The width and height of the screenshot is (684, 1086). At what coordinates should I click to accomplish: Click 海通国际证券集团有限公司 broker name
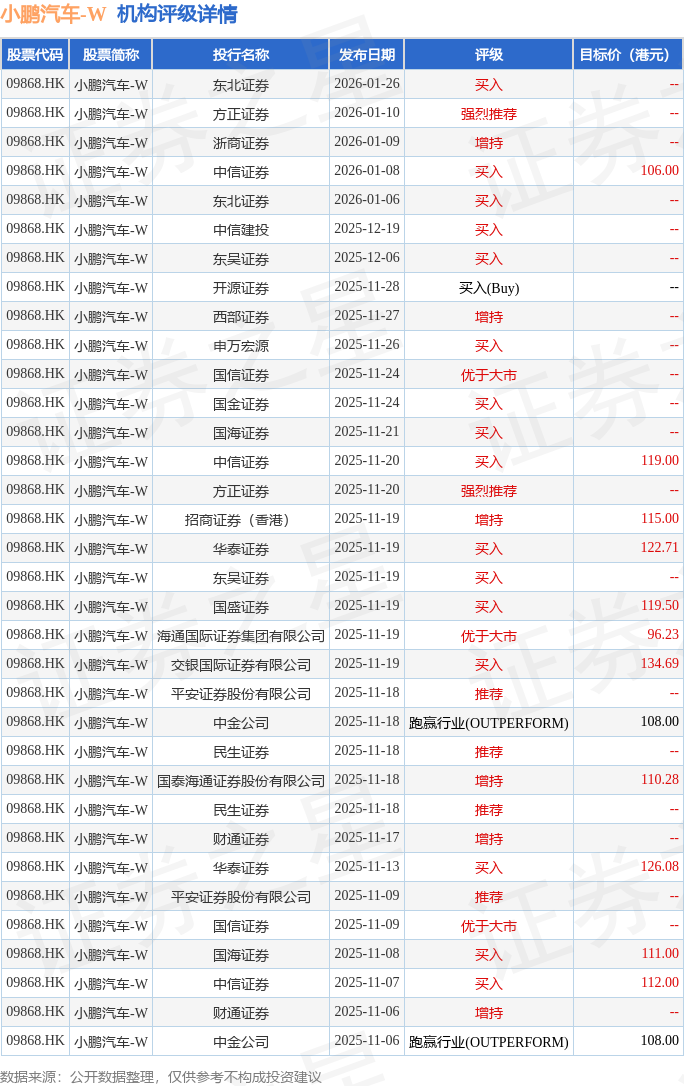[241, 636]
